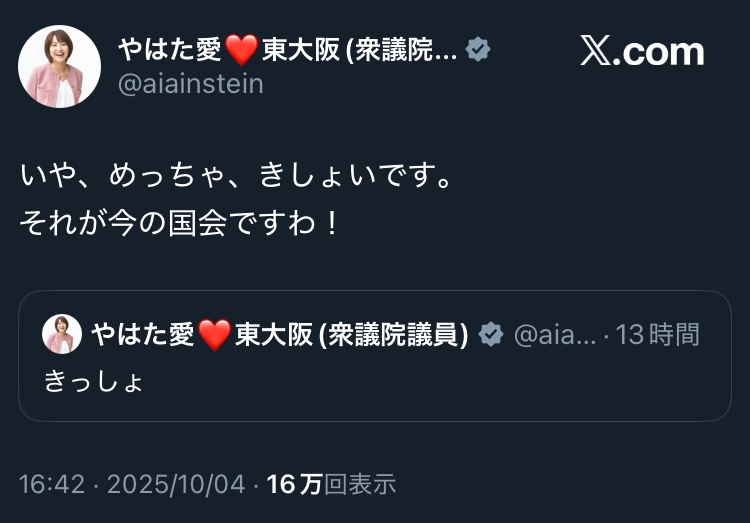Click the red heart emoji in the quoted post name
750x523 pixels.
214,335
